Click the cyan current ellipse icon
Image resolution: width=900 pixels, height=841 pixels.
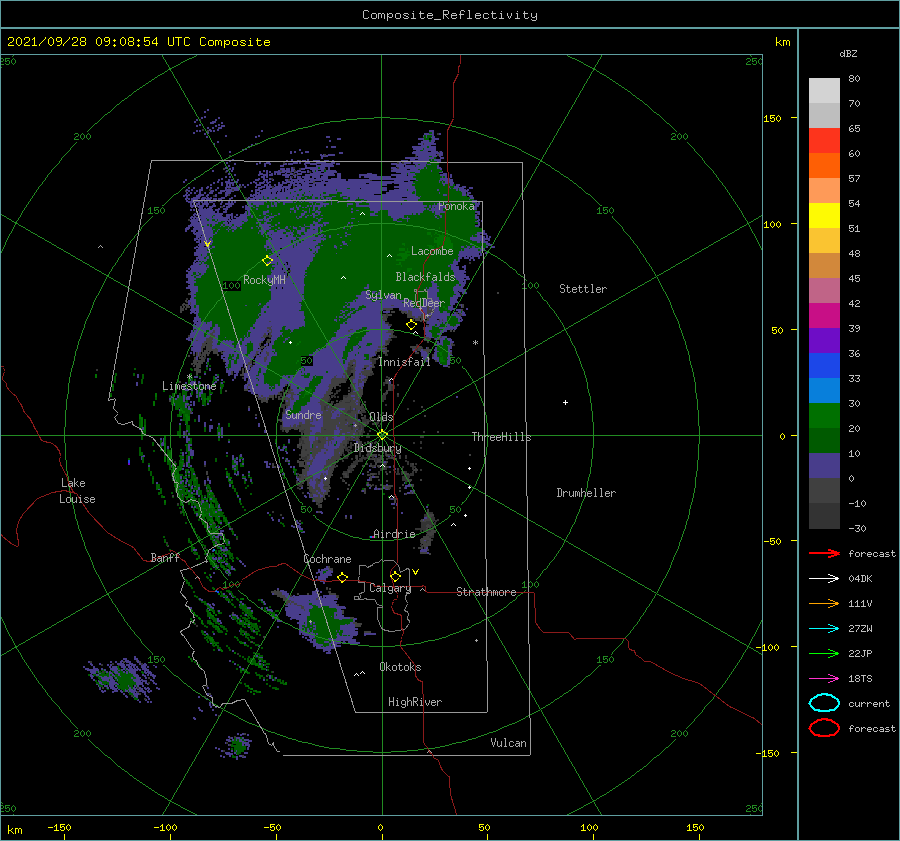pos(824,703)
